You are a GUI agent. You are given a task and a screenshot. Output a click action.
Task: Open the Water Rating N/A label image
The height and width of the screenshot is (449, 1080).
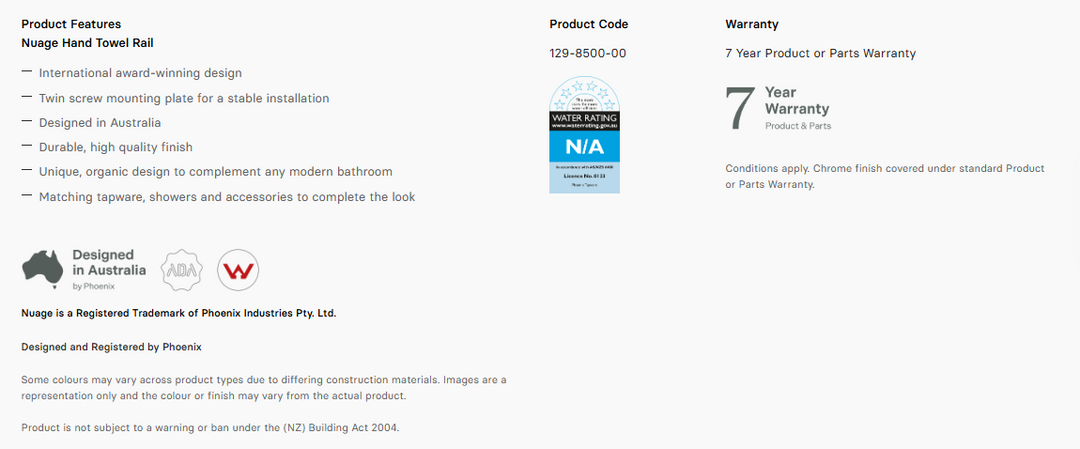[x=584, y=135]
